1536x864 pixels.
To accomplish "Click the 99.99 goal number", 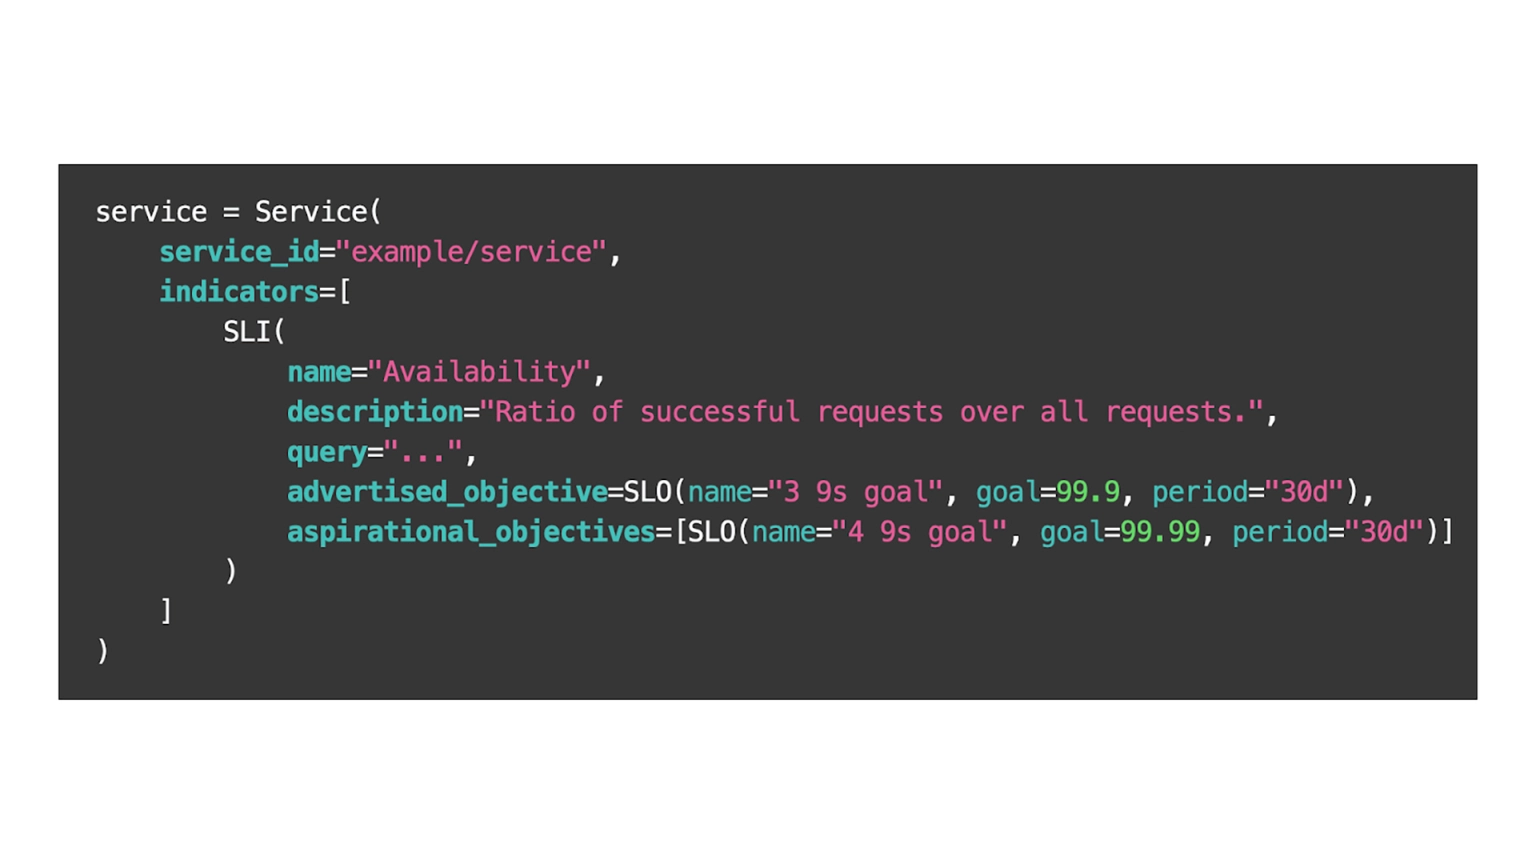I will point(1160,532).
